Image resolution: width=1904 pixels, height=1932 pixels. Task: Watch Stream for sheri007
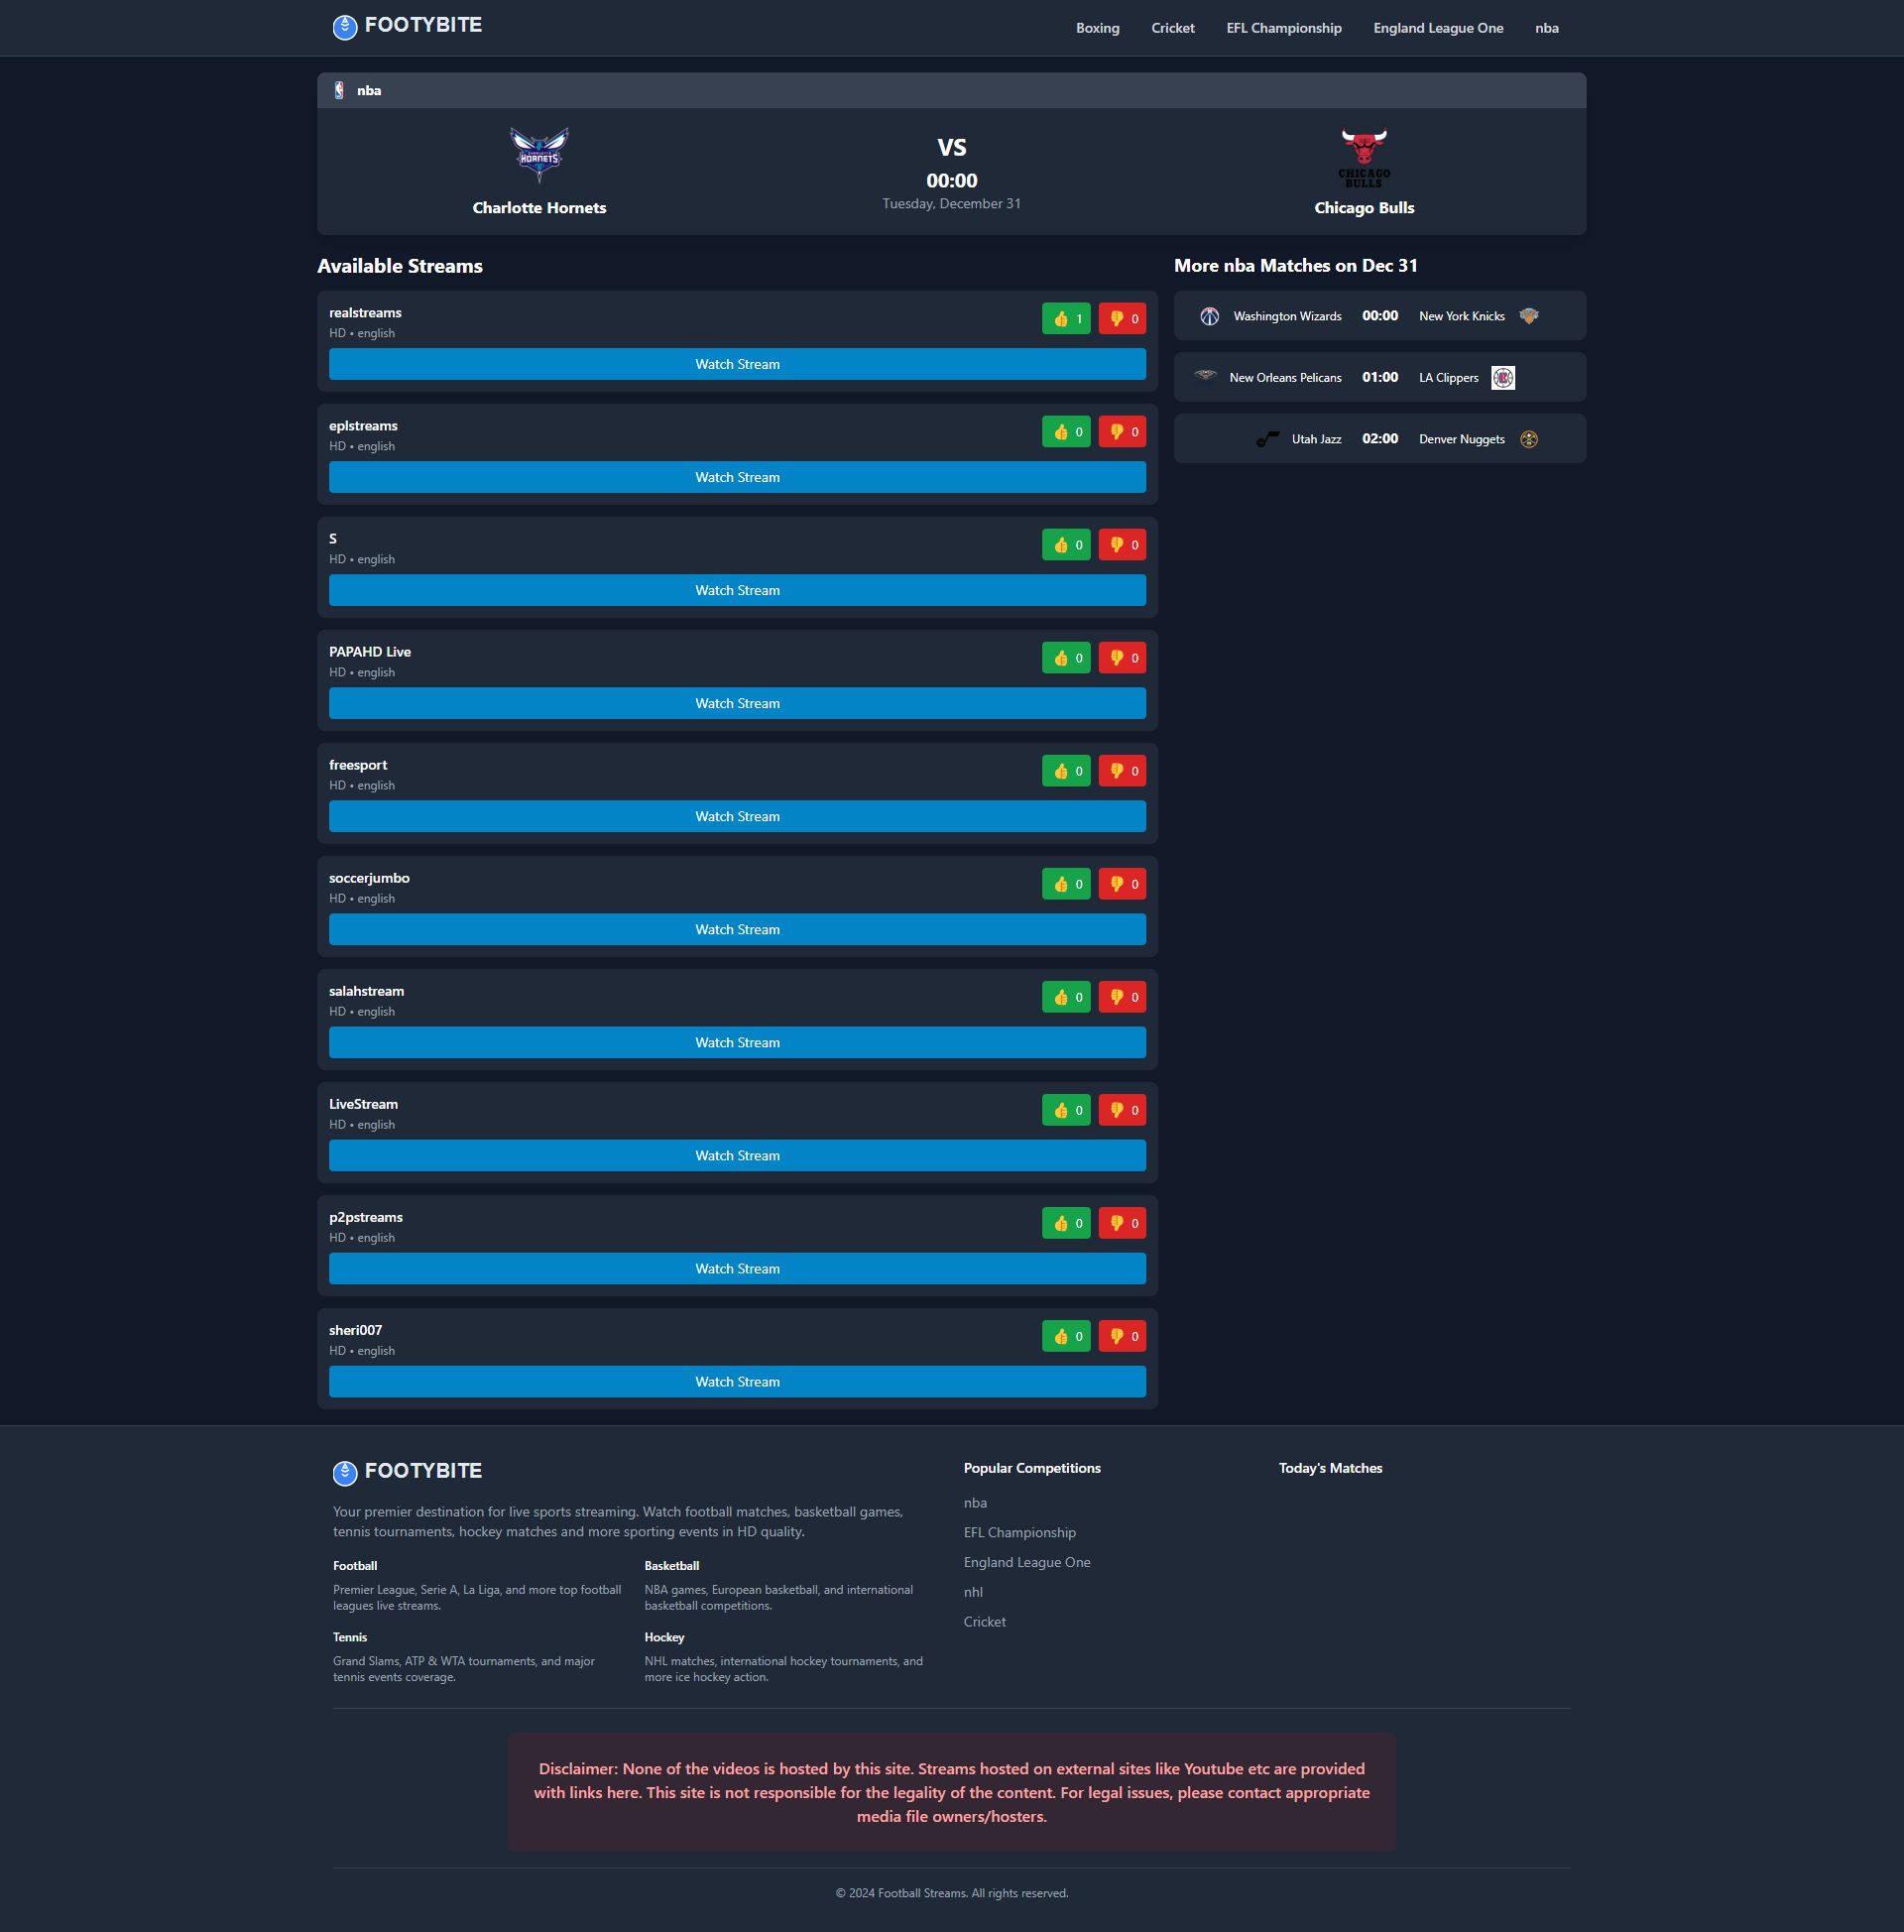coord(737,1381)
